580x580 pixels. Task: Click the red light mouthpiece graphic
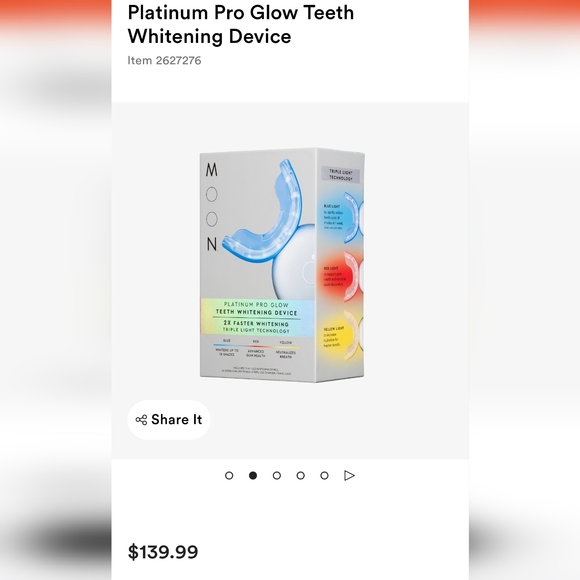point(353,276)
